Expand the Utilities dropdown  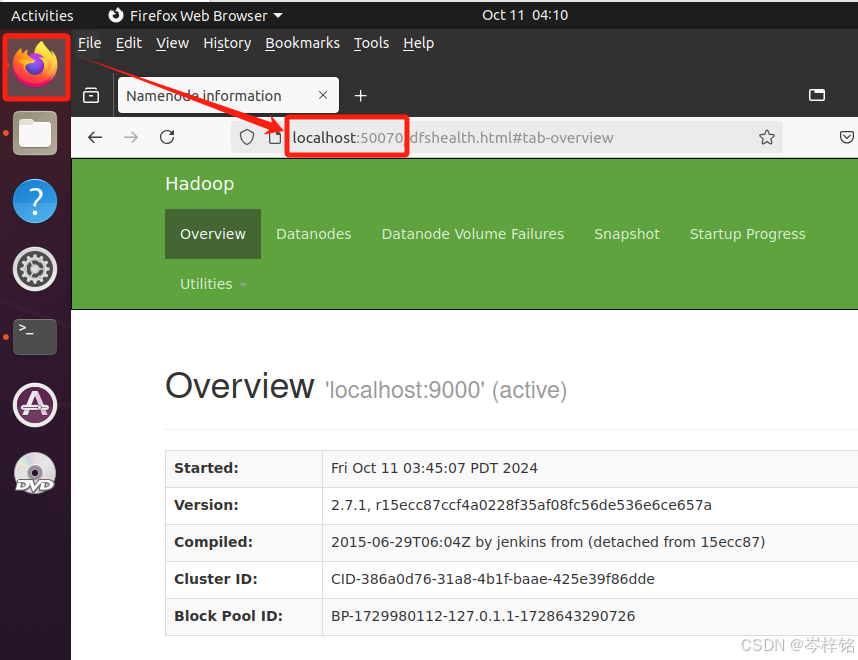[x=213, y=284]
